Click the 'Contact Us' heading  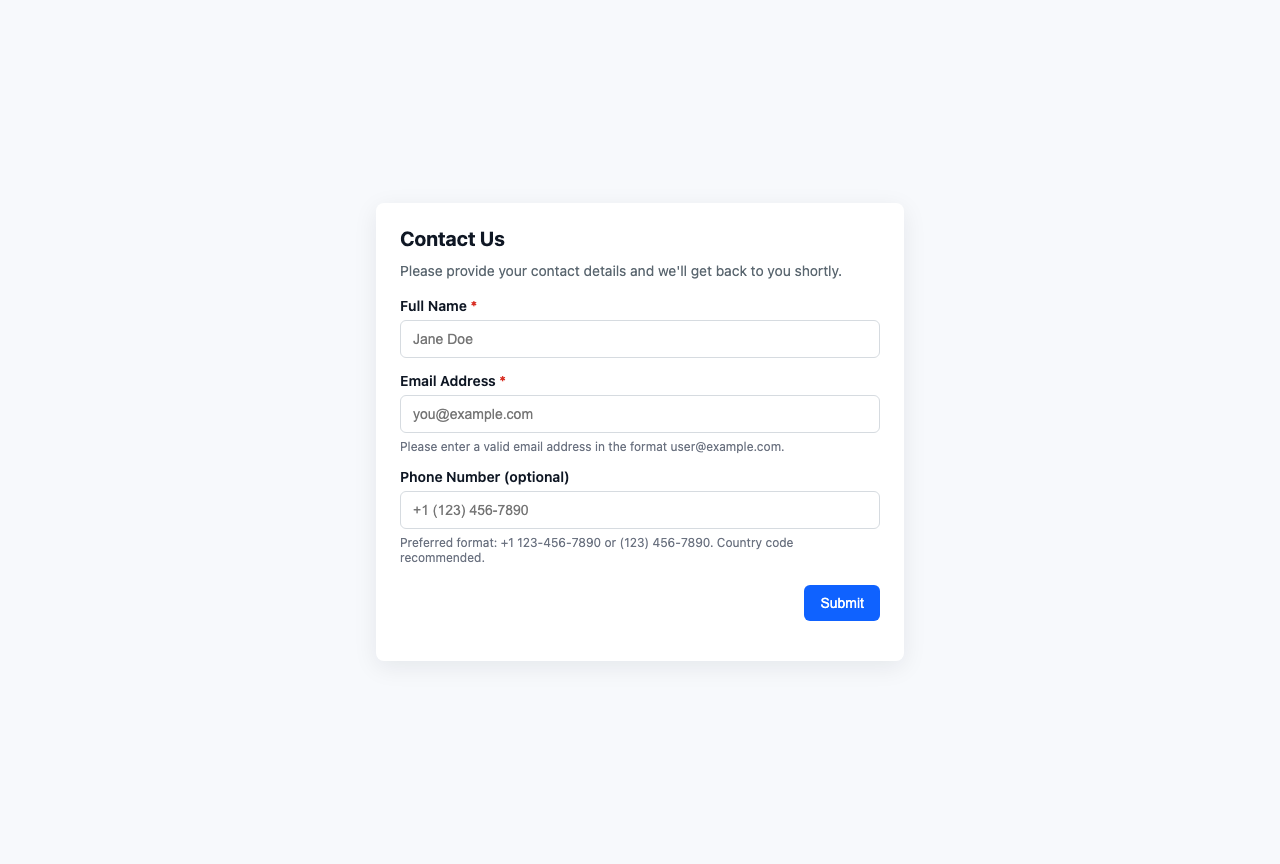(452, 239)
